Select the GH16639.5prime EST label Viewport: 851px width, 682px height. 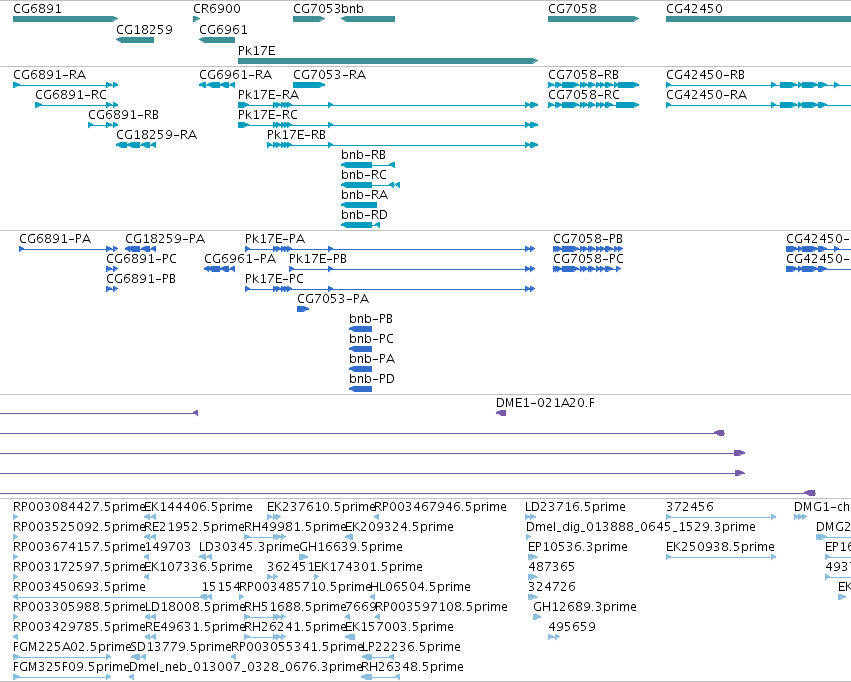[351, 547]
